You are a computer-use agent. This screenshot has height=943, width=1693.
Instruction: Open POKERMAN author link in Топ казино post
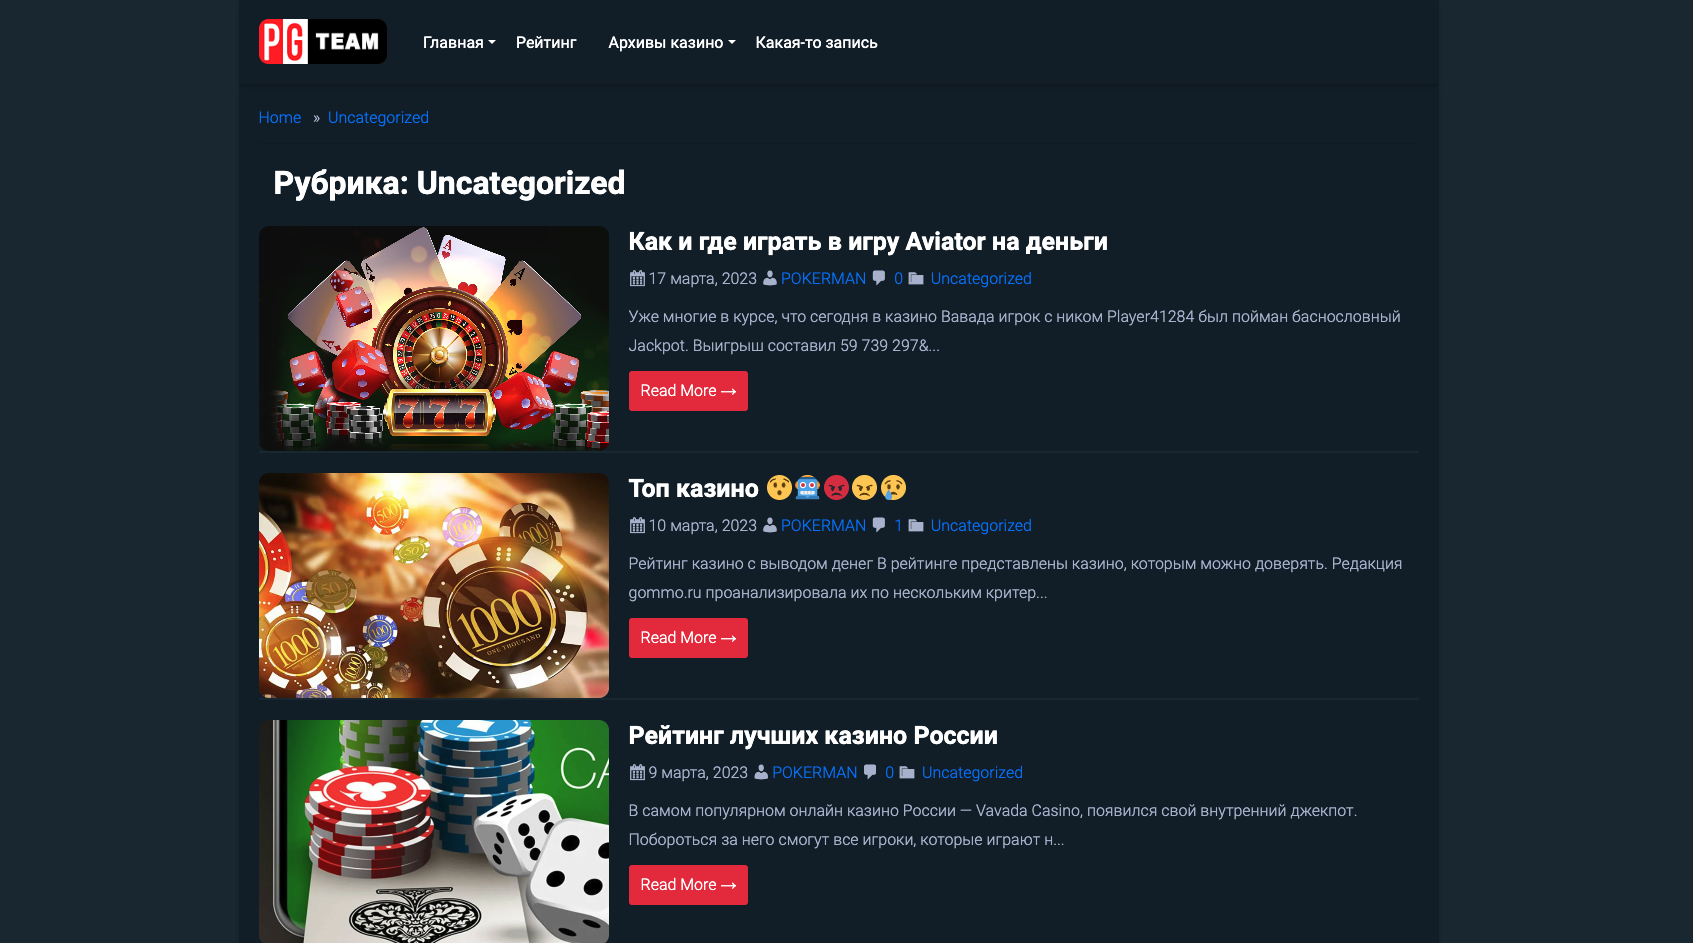pyautogui.click(x=823, y=525)
